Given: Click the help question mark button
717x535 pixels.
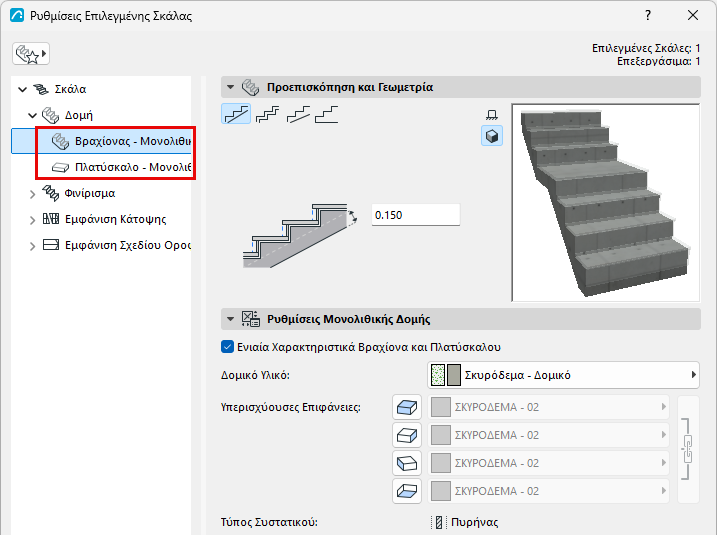Looking at the screenshot, I should 648,16.
